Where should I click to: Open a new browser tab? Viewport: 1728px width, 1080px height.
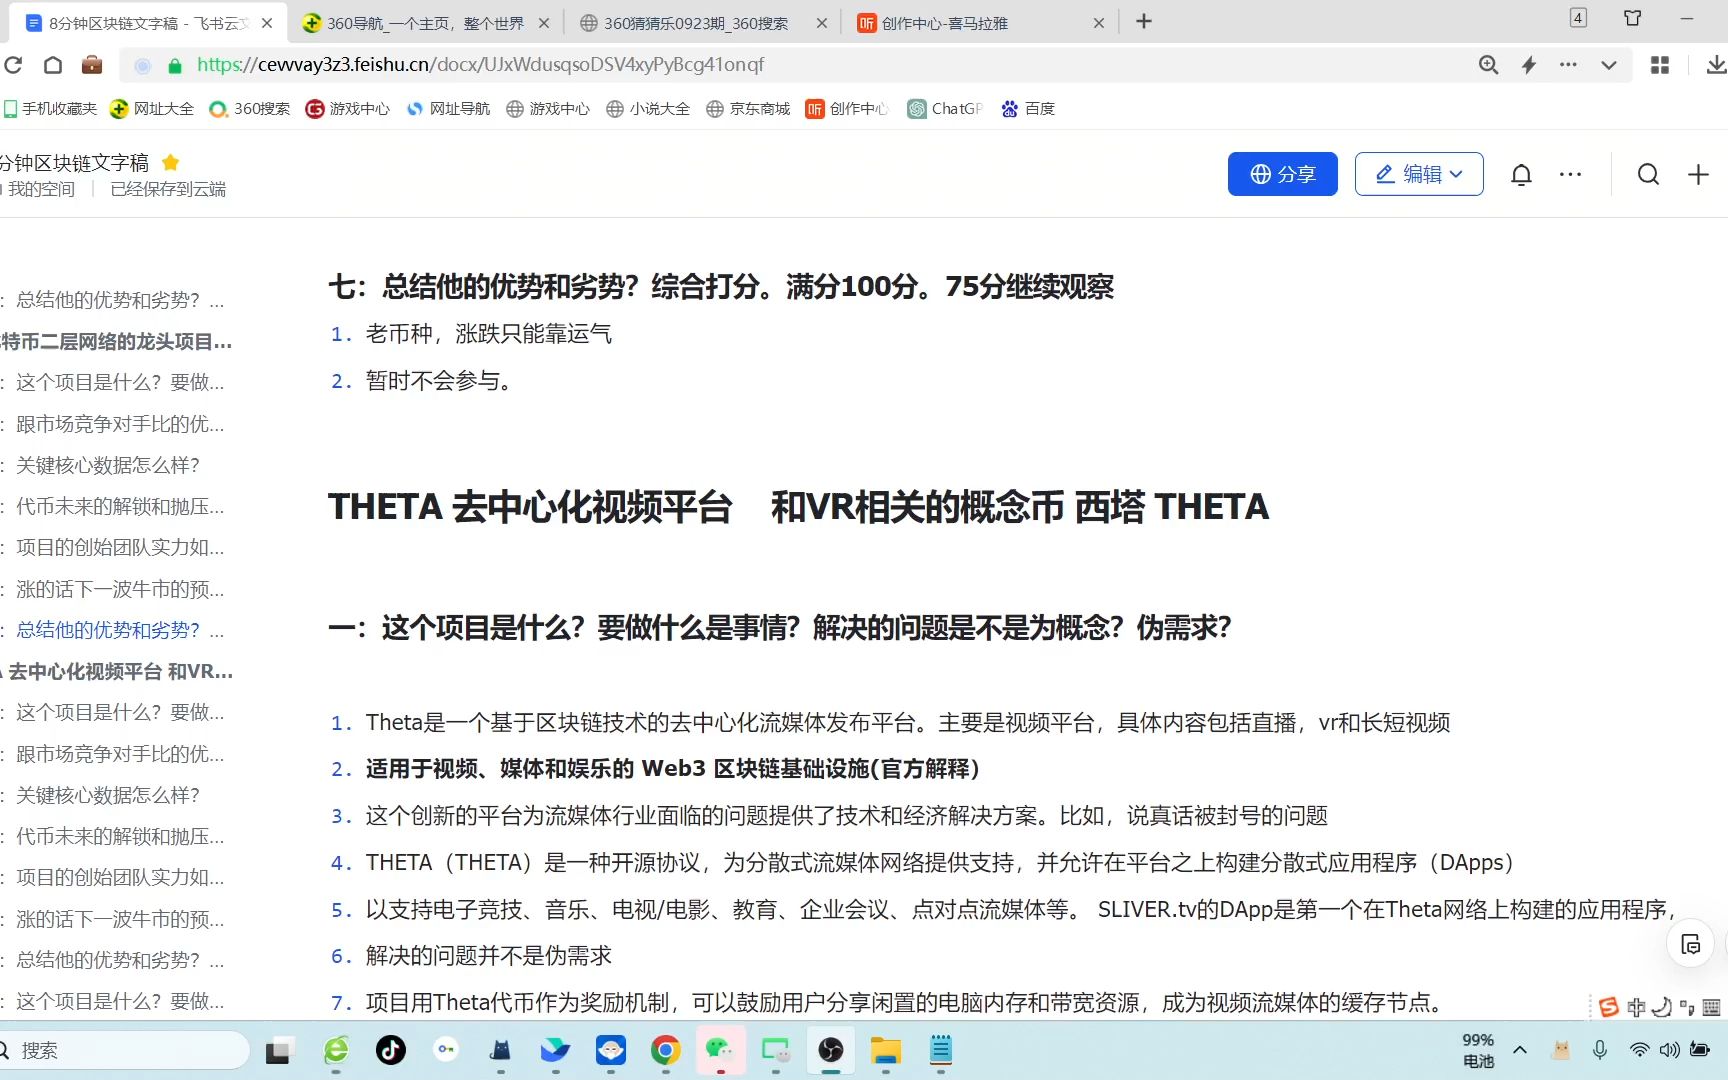(1144, 21)
